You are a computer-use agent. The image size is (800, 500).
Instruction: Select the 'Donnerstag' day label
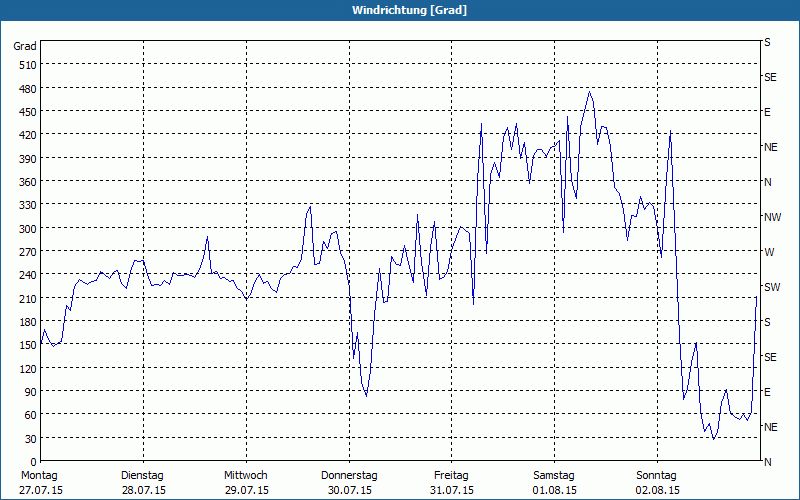(349, 476)
